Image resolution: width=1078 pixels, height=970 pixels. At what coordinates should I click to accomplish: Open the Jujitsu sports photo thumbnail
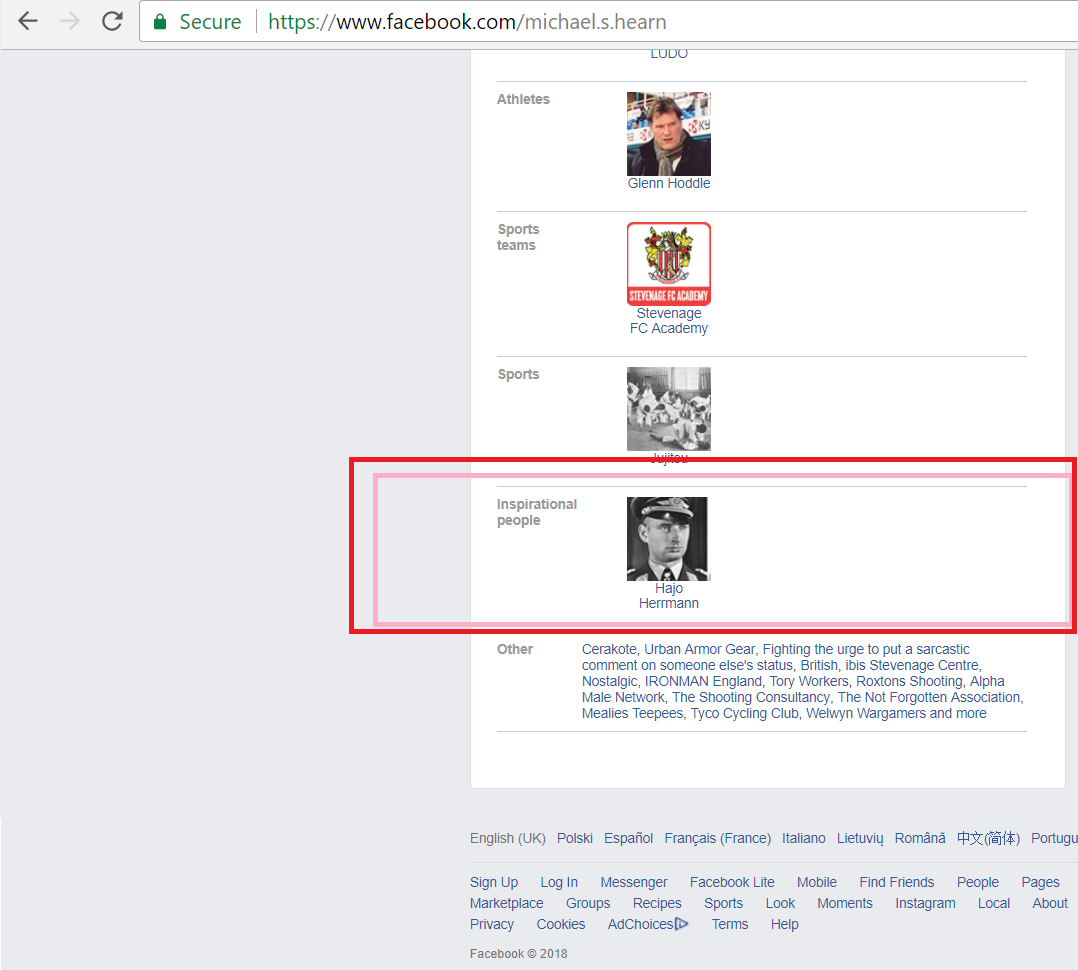[668, 409]
